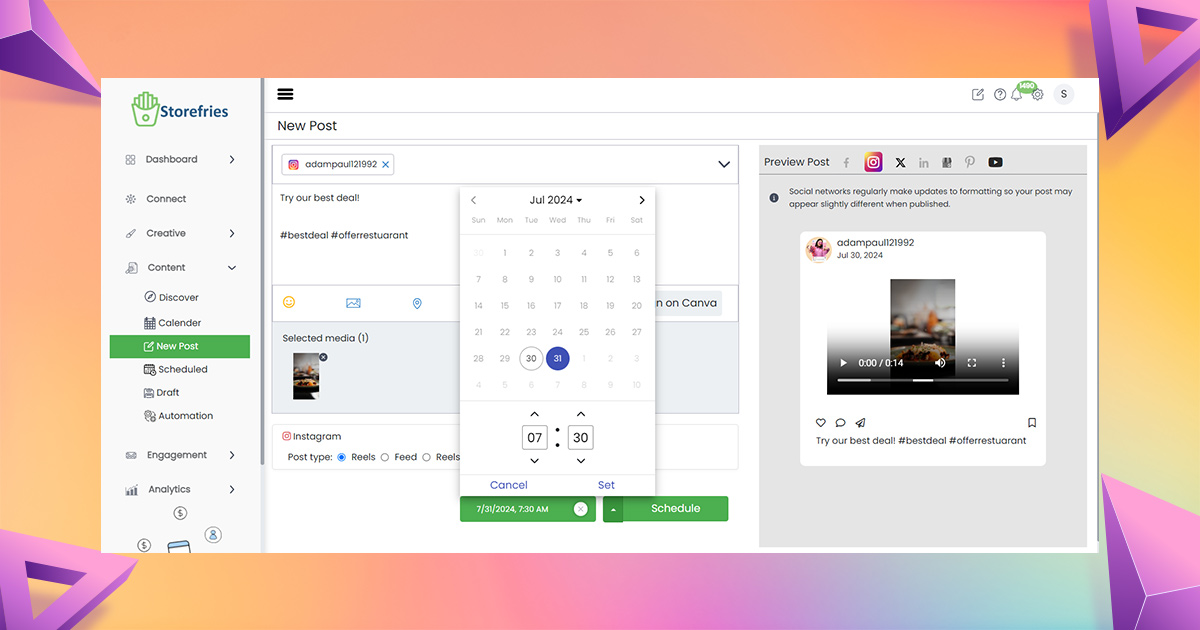Open the Jul 2024 month dropdown
This screenshot has height=630, width=1200.
[555, 200]
